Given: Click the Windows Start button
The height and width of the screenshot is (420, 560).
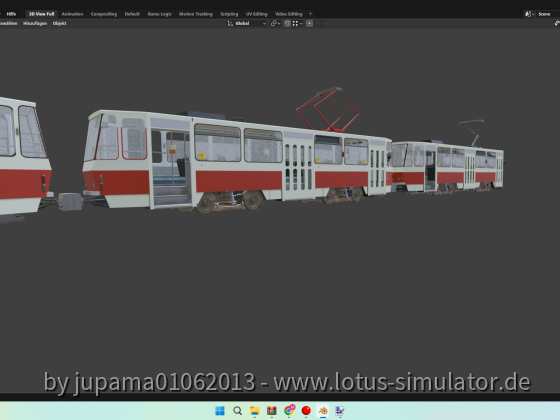Looking at the screenshot, I should [220, 411].
